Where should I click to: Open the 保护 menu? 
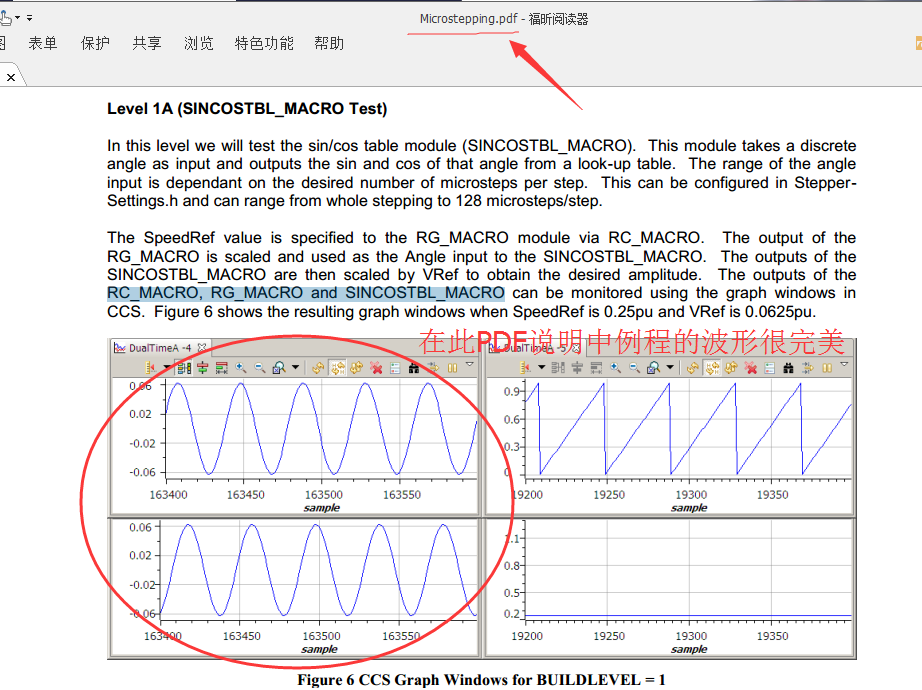95,43
